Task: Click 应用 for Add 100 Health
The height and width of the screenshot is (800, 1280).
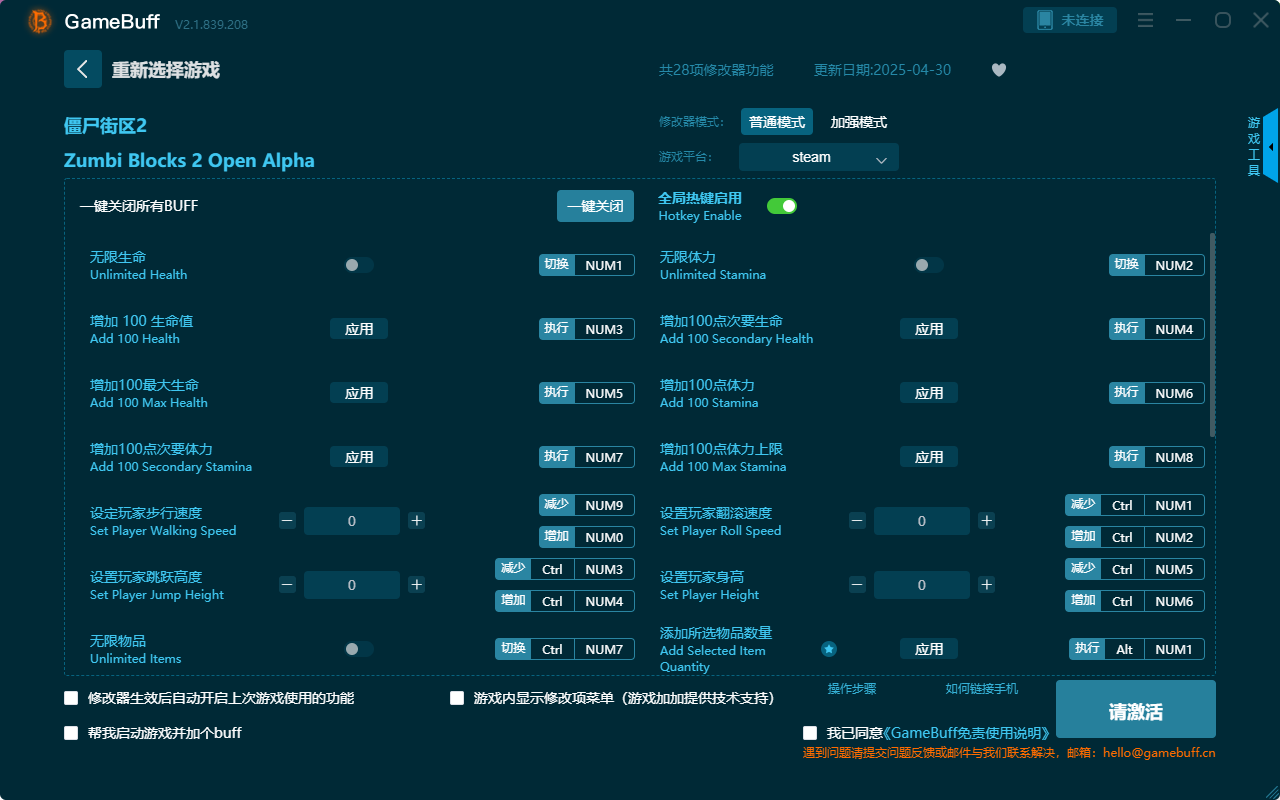Action: click(x=358, y=328)
